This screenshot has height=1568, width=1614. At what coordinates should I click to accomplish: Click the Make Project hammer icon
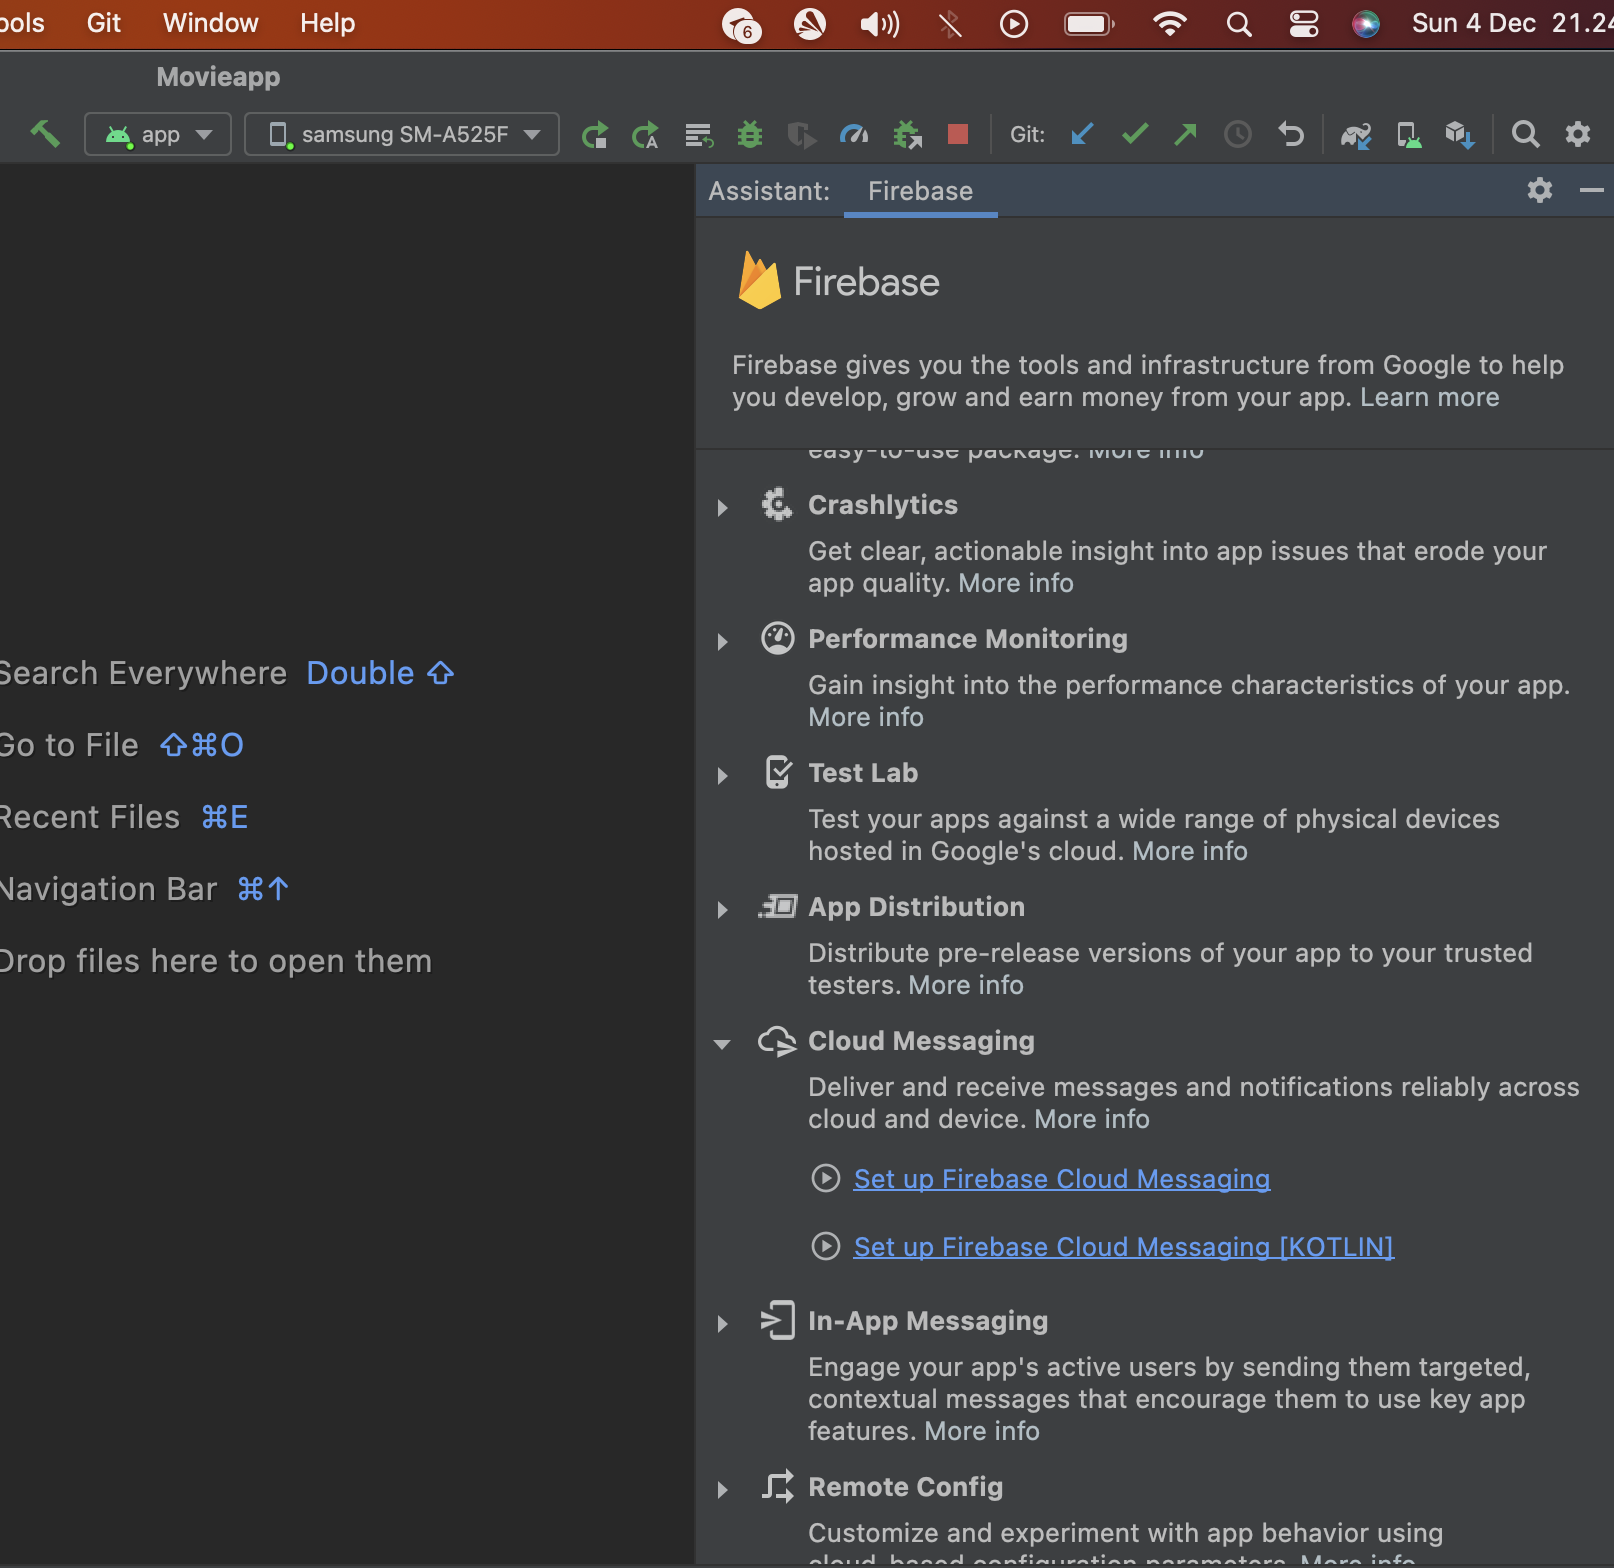45,133
